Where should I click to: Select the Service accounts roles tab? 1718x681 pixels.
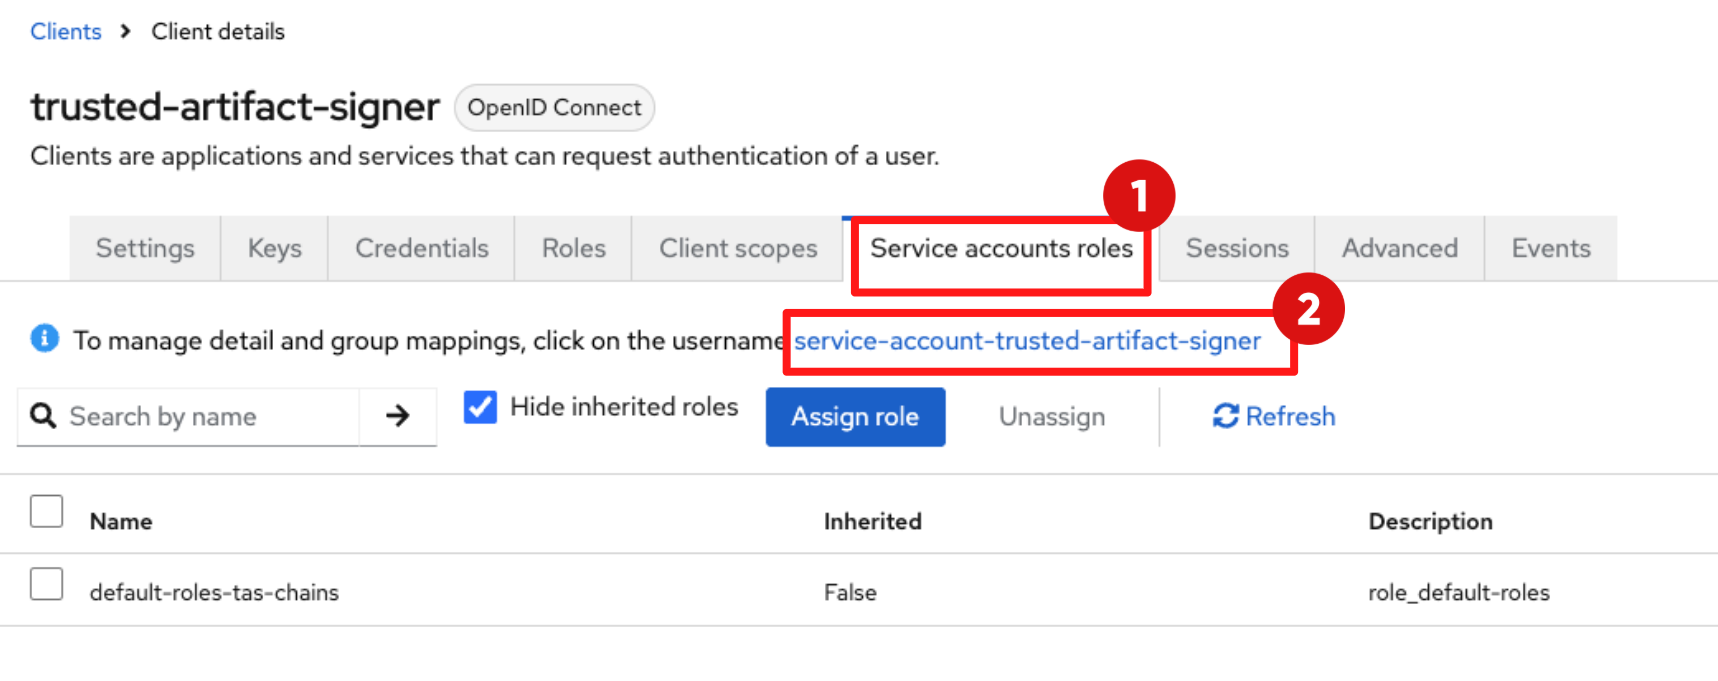coord(1001,248)
